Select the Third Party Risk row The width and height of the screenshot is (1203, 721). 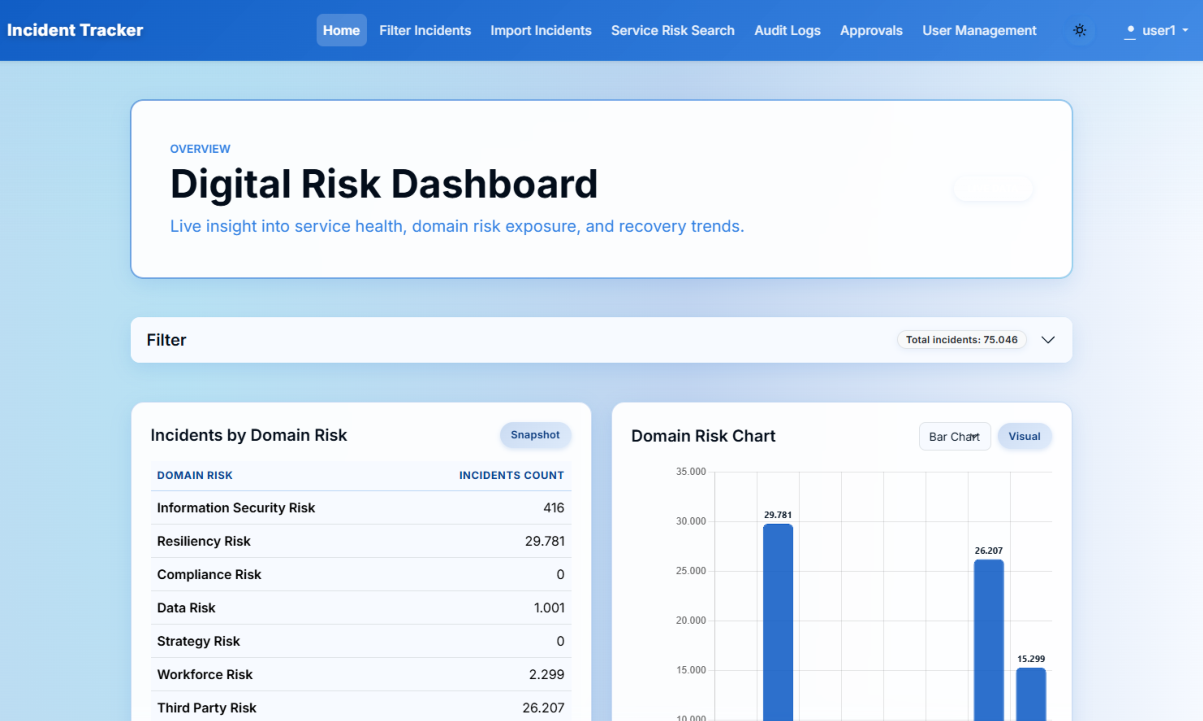point(361,707)
